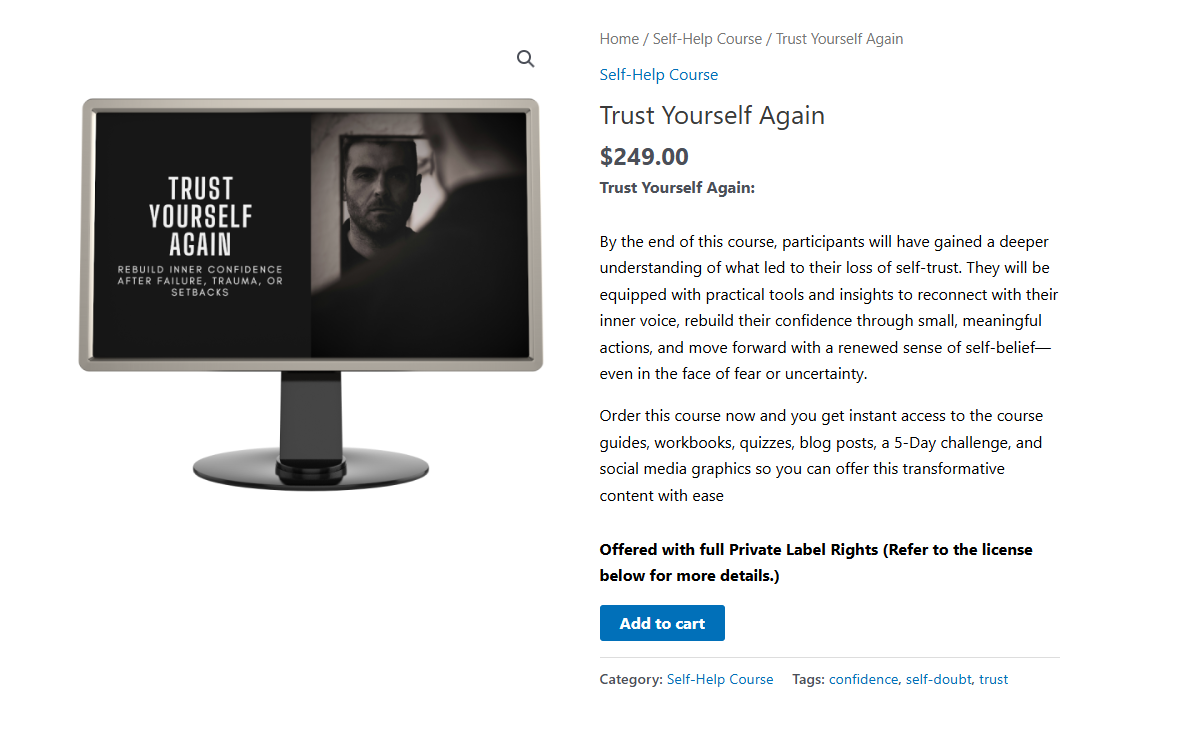Click the bold 'Trust Yourself Again:' subheading
This screenshot has height=739, width=1185.
(677, 187)
